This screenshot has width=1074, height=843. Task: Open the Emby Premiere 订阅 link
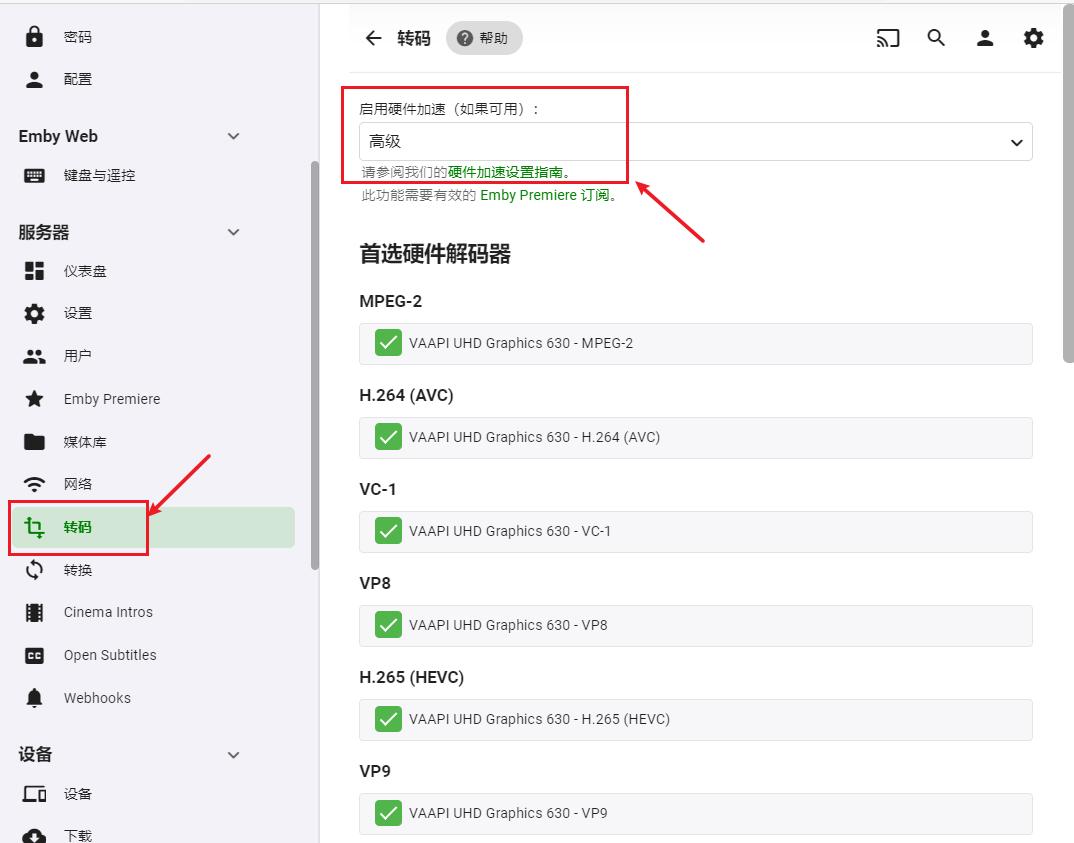click(549, 195)
